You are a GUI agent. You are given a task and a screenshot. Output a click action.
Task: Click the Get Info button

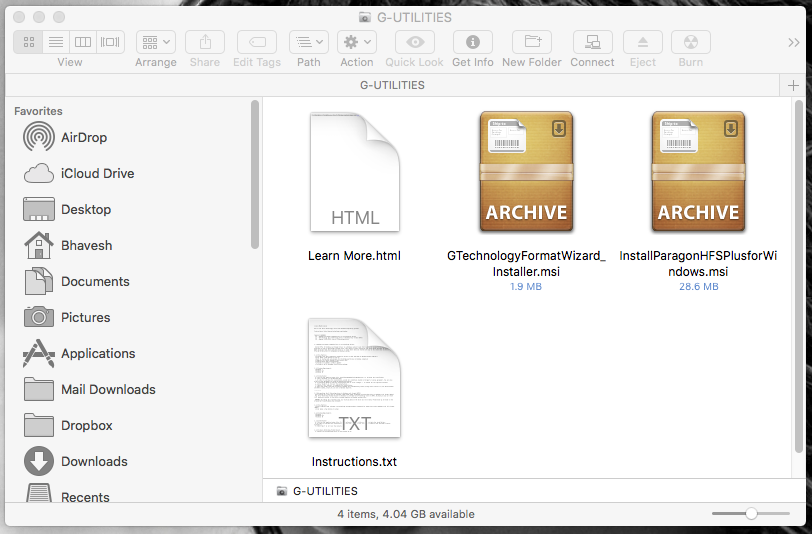(473, 42)
